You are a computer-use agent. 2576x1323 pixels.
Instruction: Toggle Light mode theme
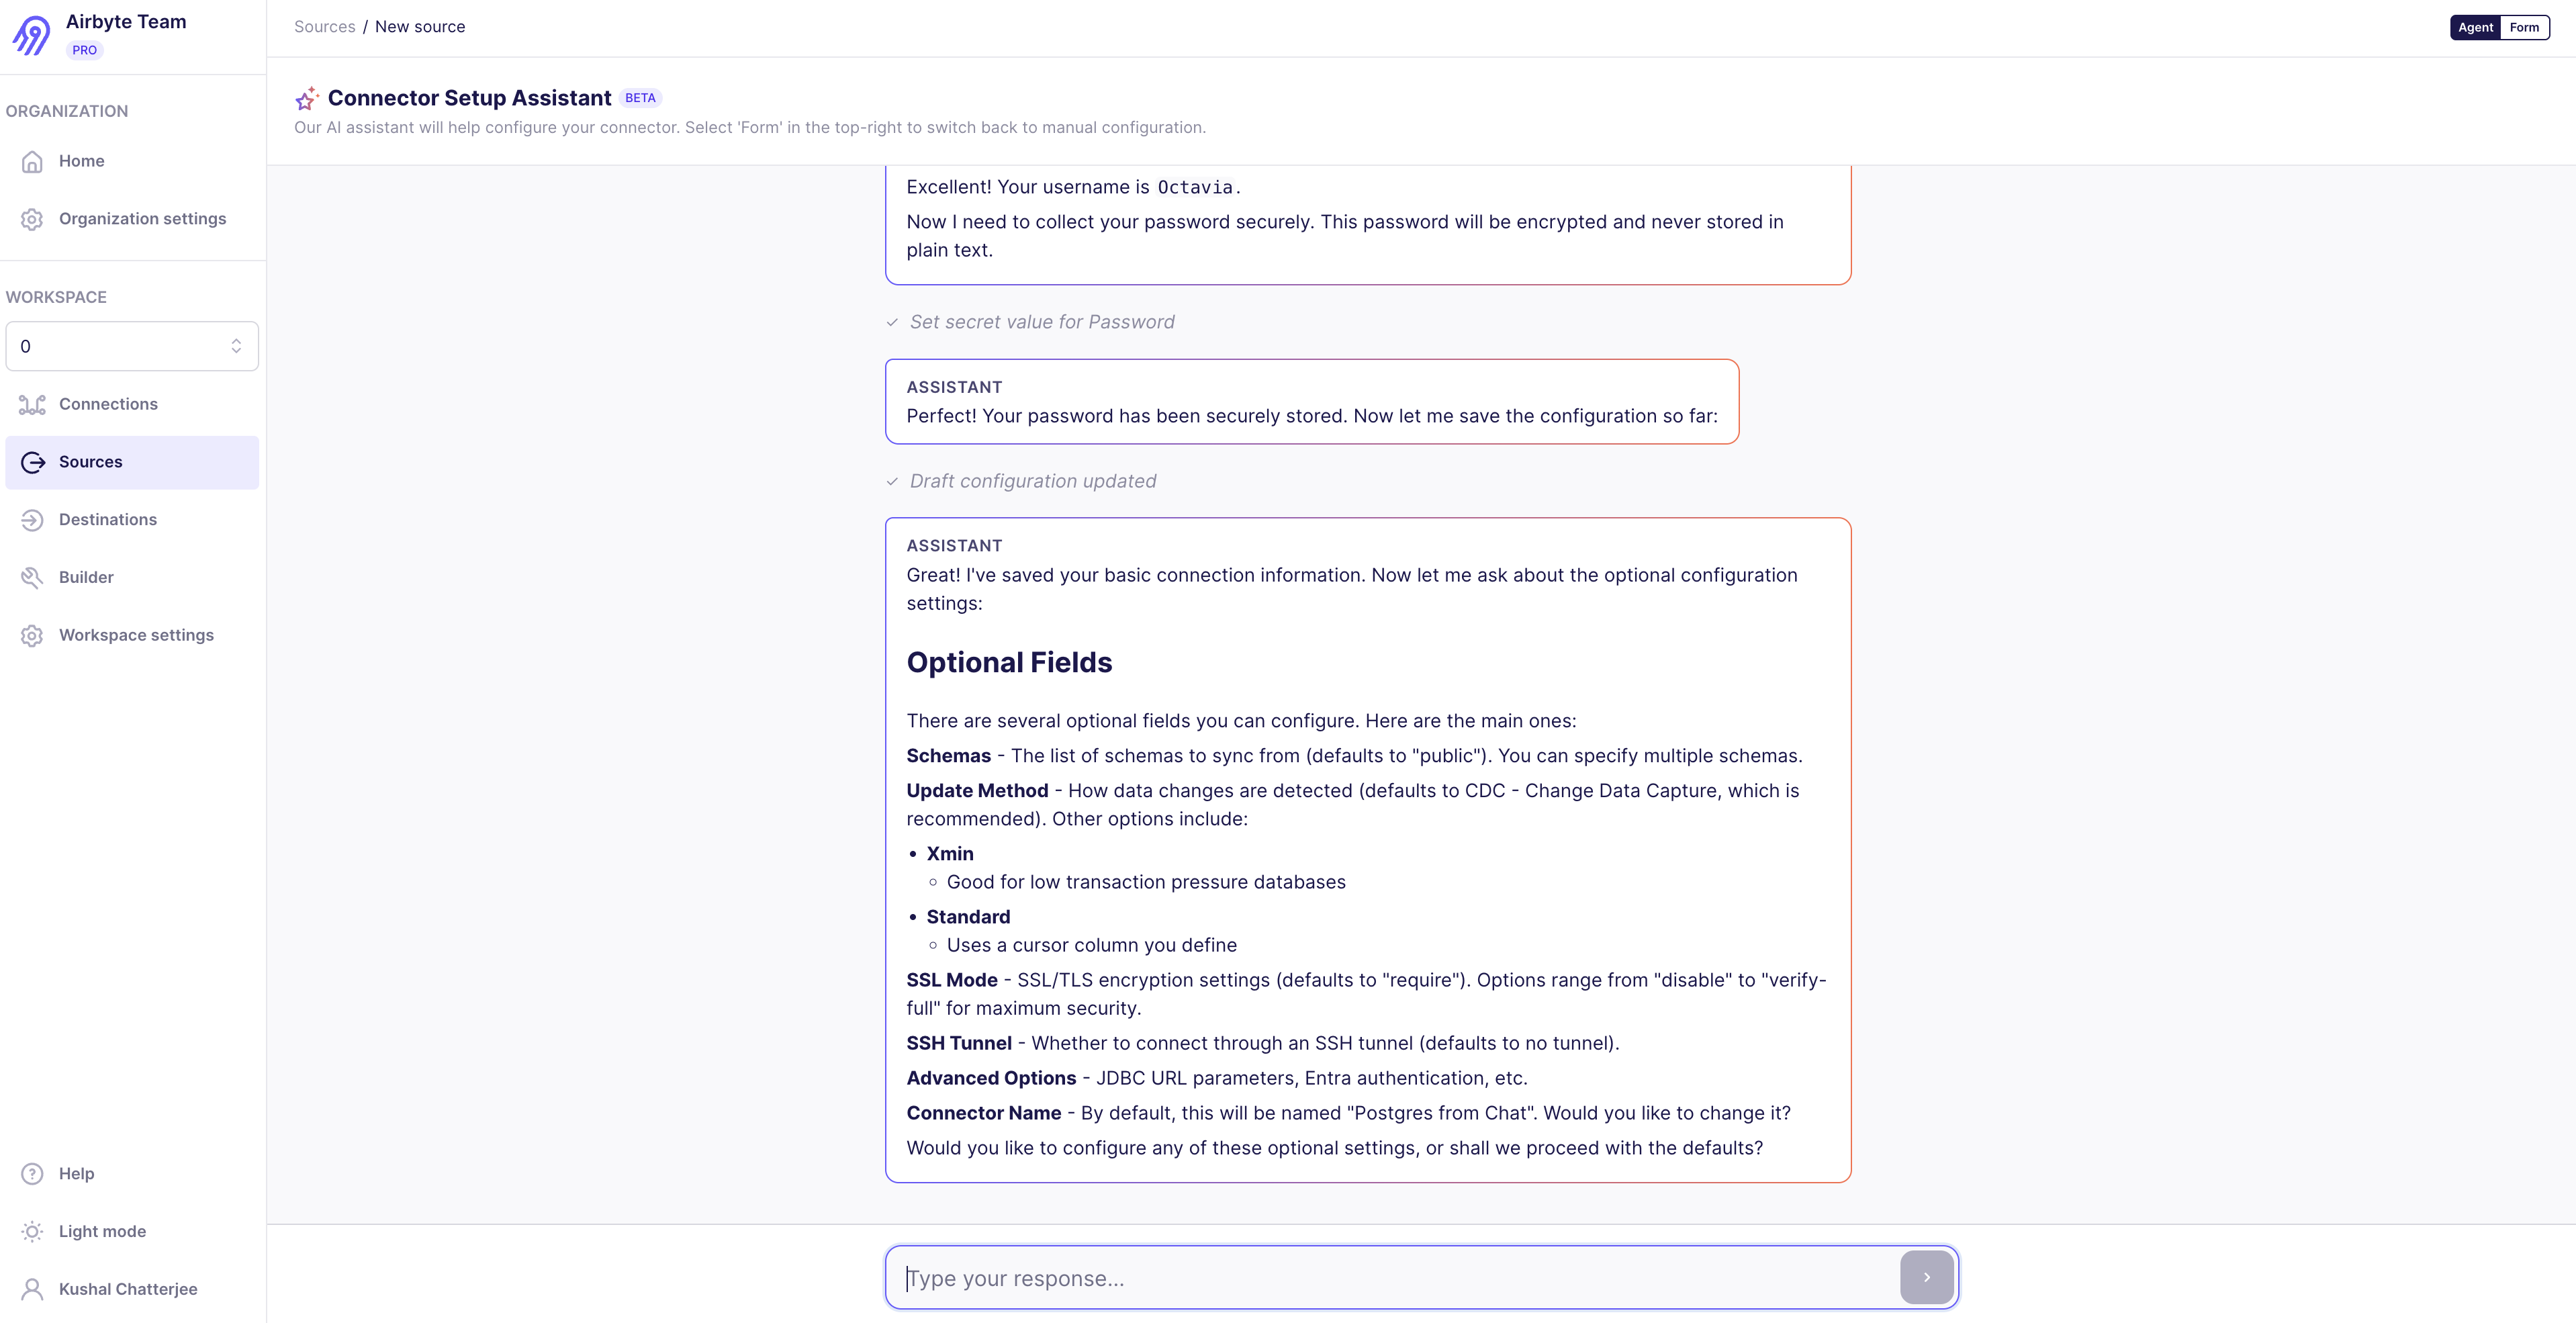point(101,1231)
